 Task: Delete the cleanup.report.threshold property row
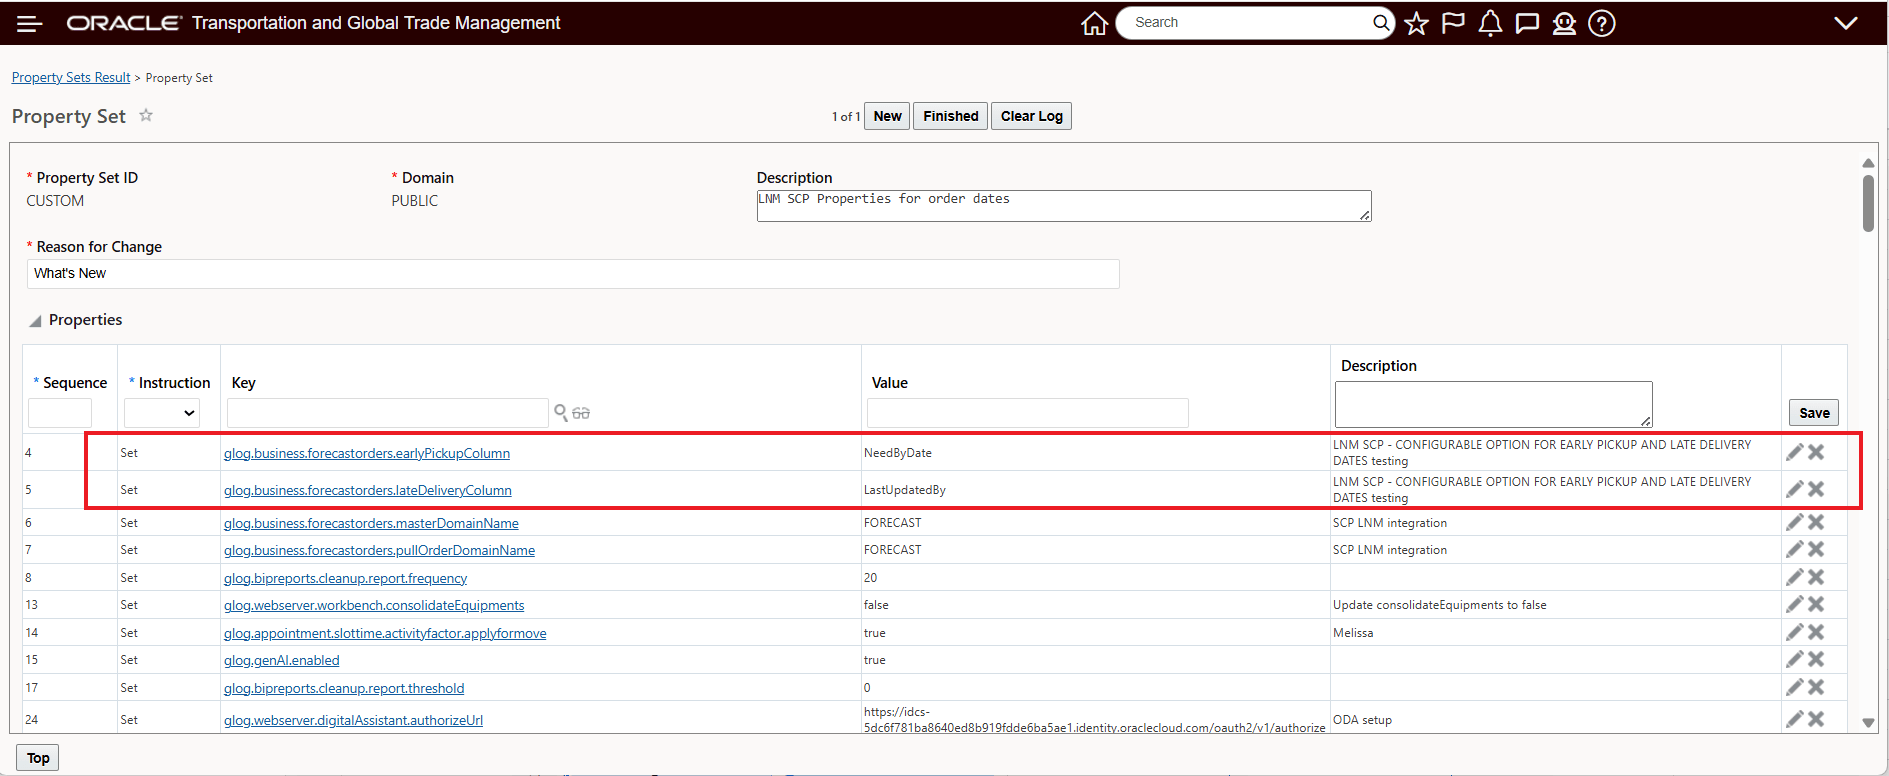(x=1816, y=687)
